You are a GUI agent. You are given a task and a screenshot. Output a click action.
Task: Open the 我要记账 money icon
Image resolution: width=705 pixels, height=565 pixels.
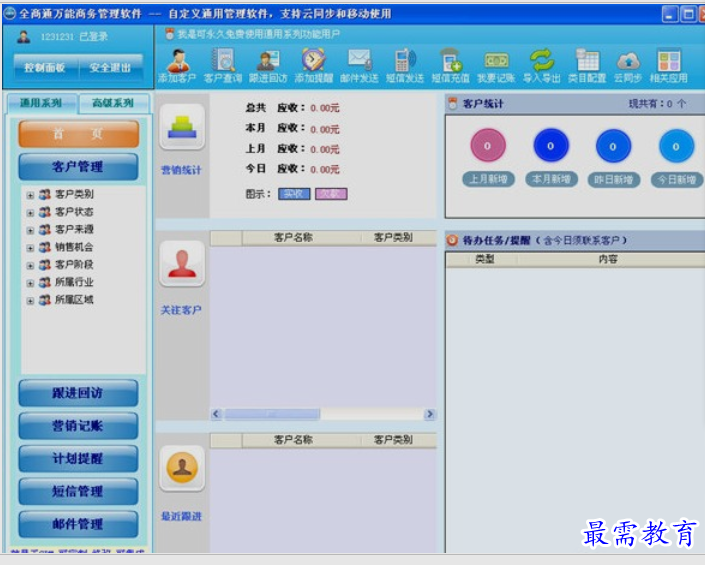point(496,61)
